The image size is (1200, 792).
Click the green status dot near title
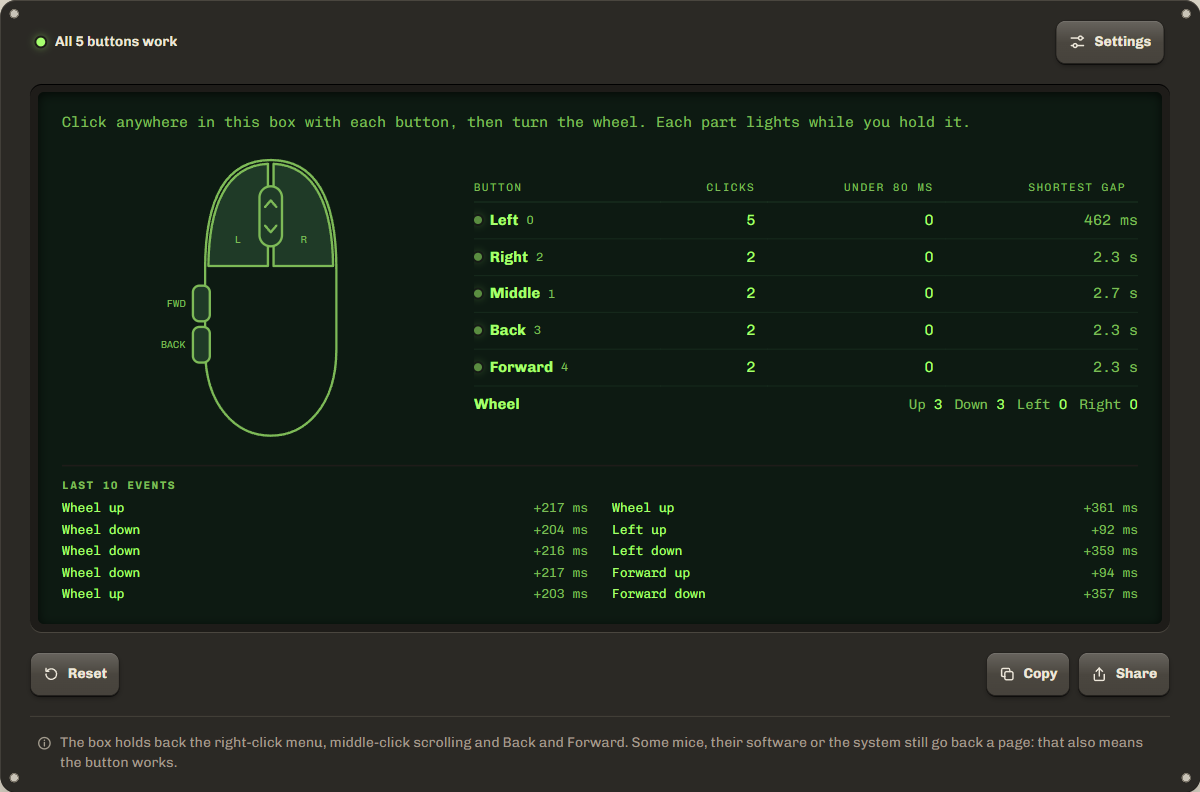tap(41, 42)
